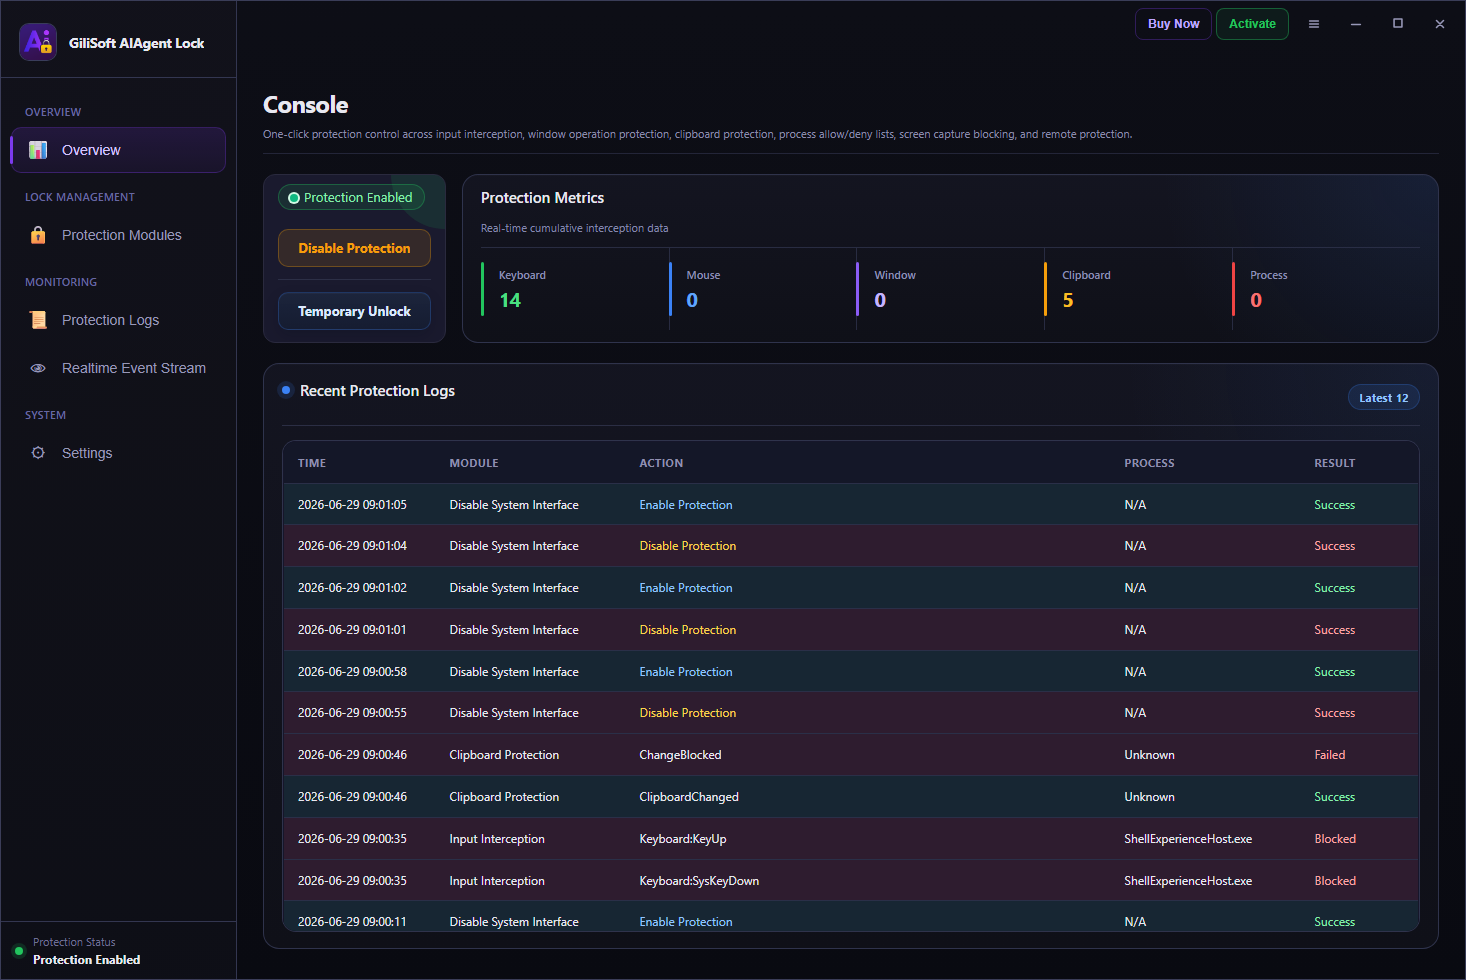Screen dimensions: 1466x980
Task: Click ShellExperienceHost.exe in KeyUp row
Action: pos(1188,839)
